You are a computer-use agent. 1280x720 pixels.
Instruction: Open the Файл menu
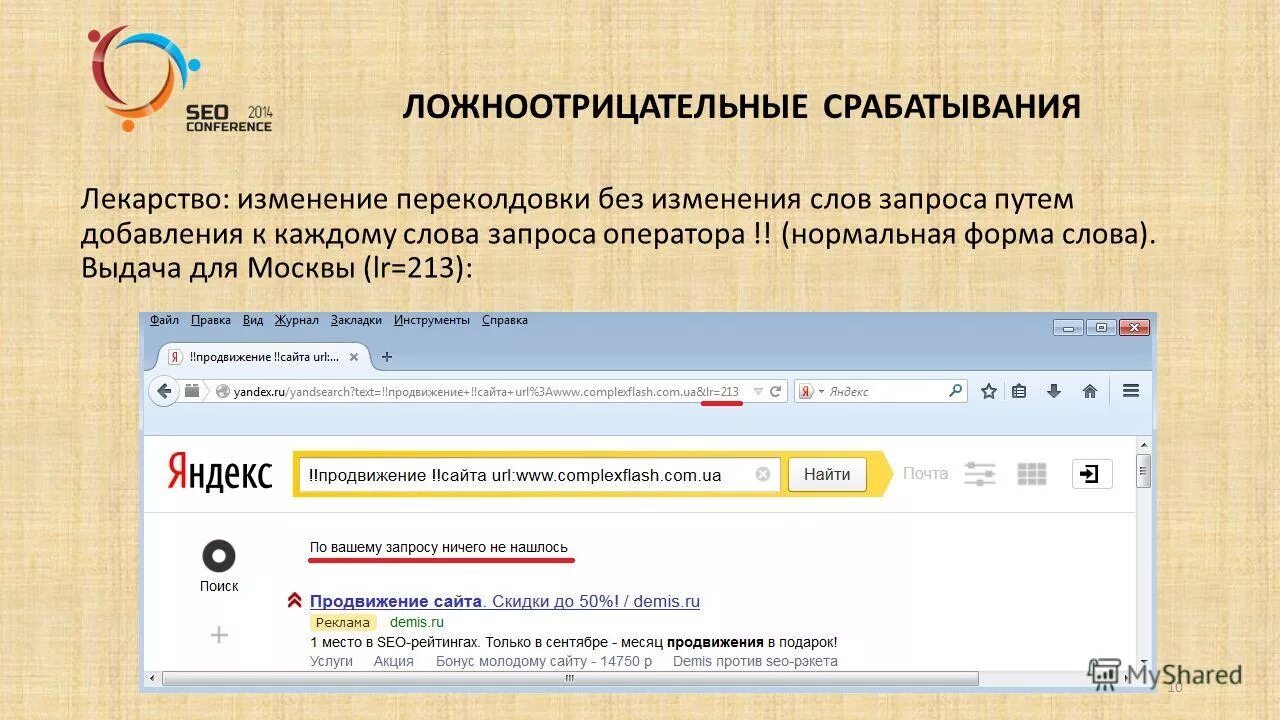tap(164, 320)
